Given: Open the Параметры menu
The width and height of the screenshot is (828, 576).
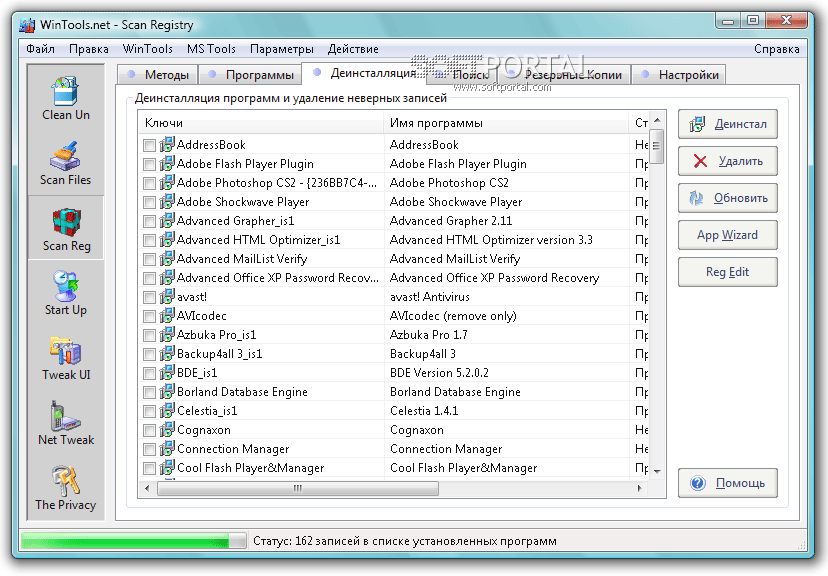Looking at the screenshot, I should click(x=281, y=49).
